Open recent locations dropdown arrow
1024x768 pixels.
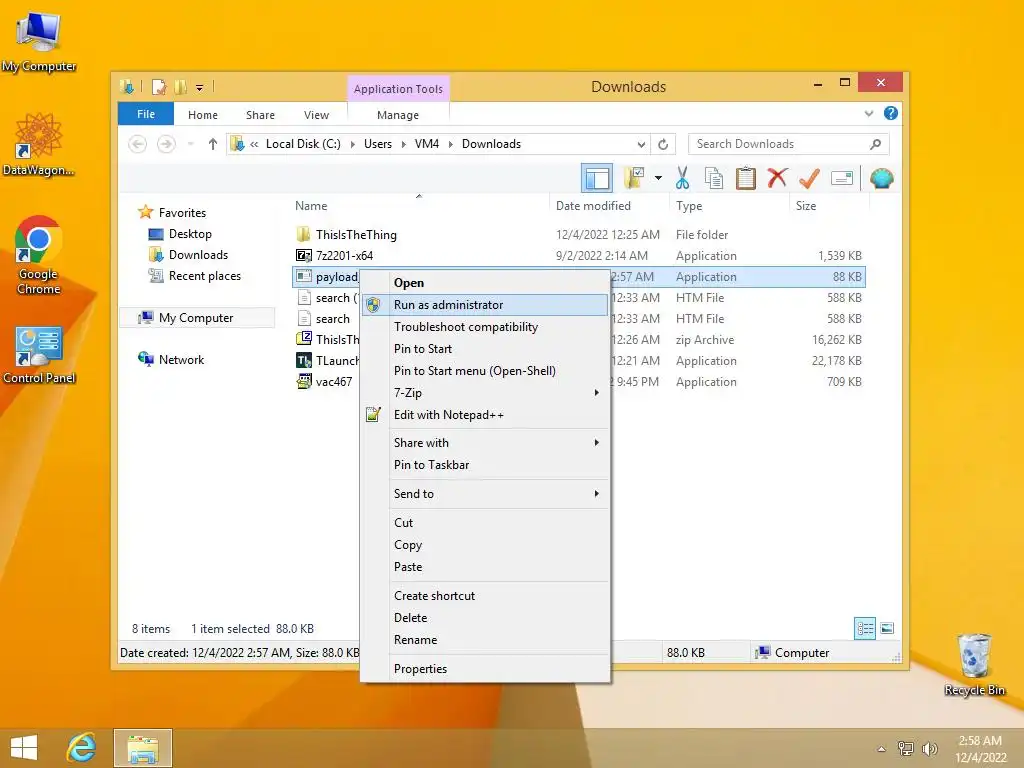[x=191, y=144]
